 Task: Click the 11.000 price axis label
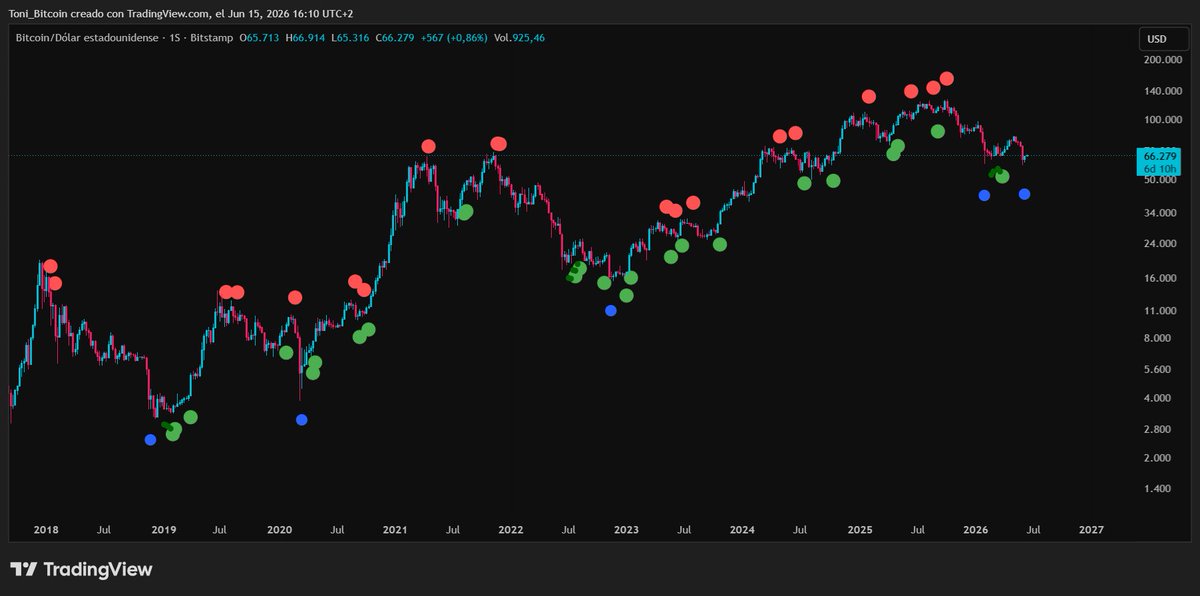coord(1160,311)
